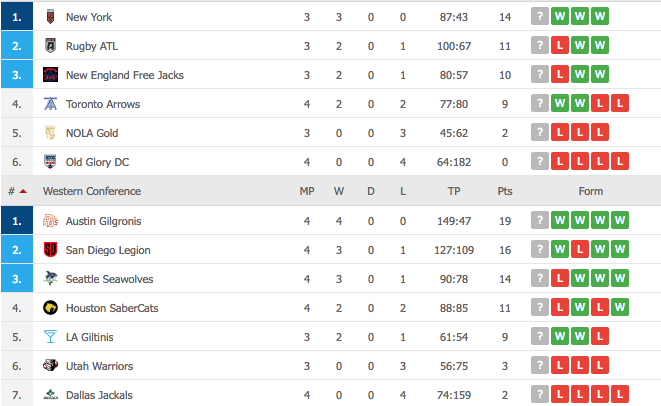Image resolution: width=661 pixels, height=406 pixels.
Task: Click New York's upcoming match question mark
Action: (540, 16)
